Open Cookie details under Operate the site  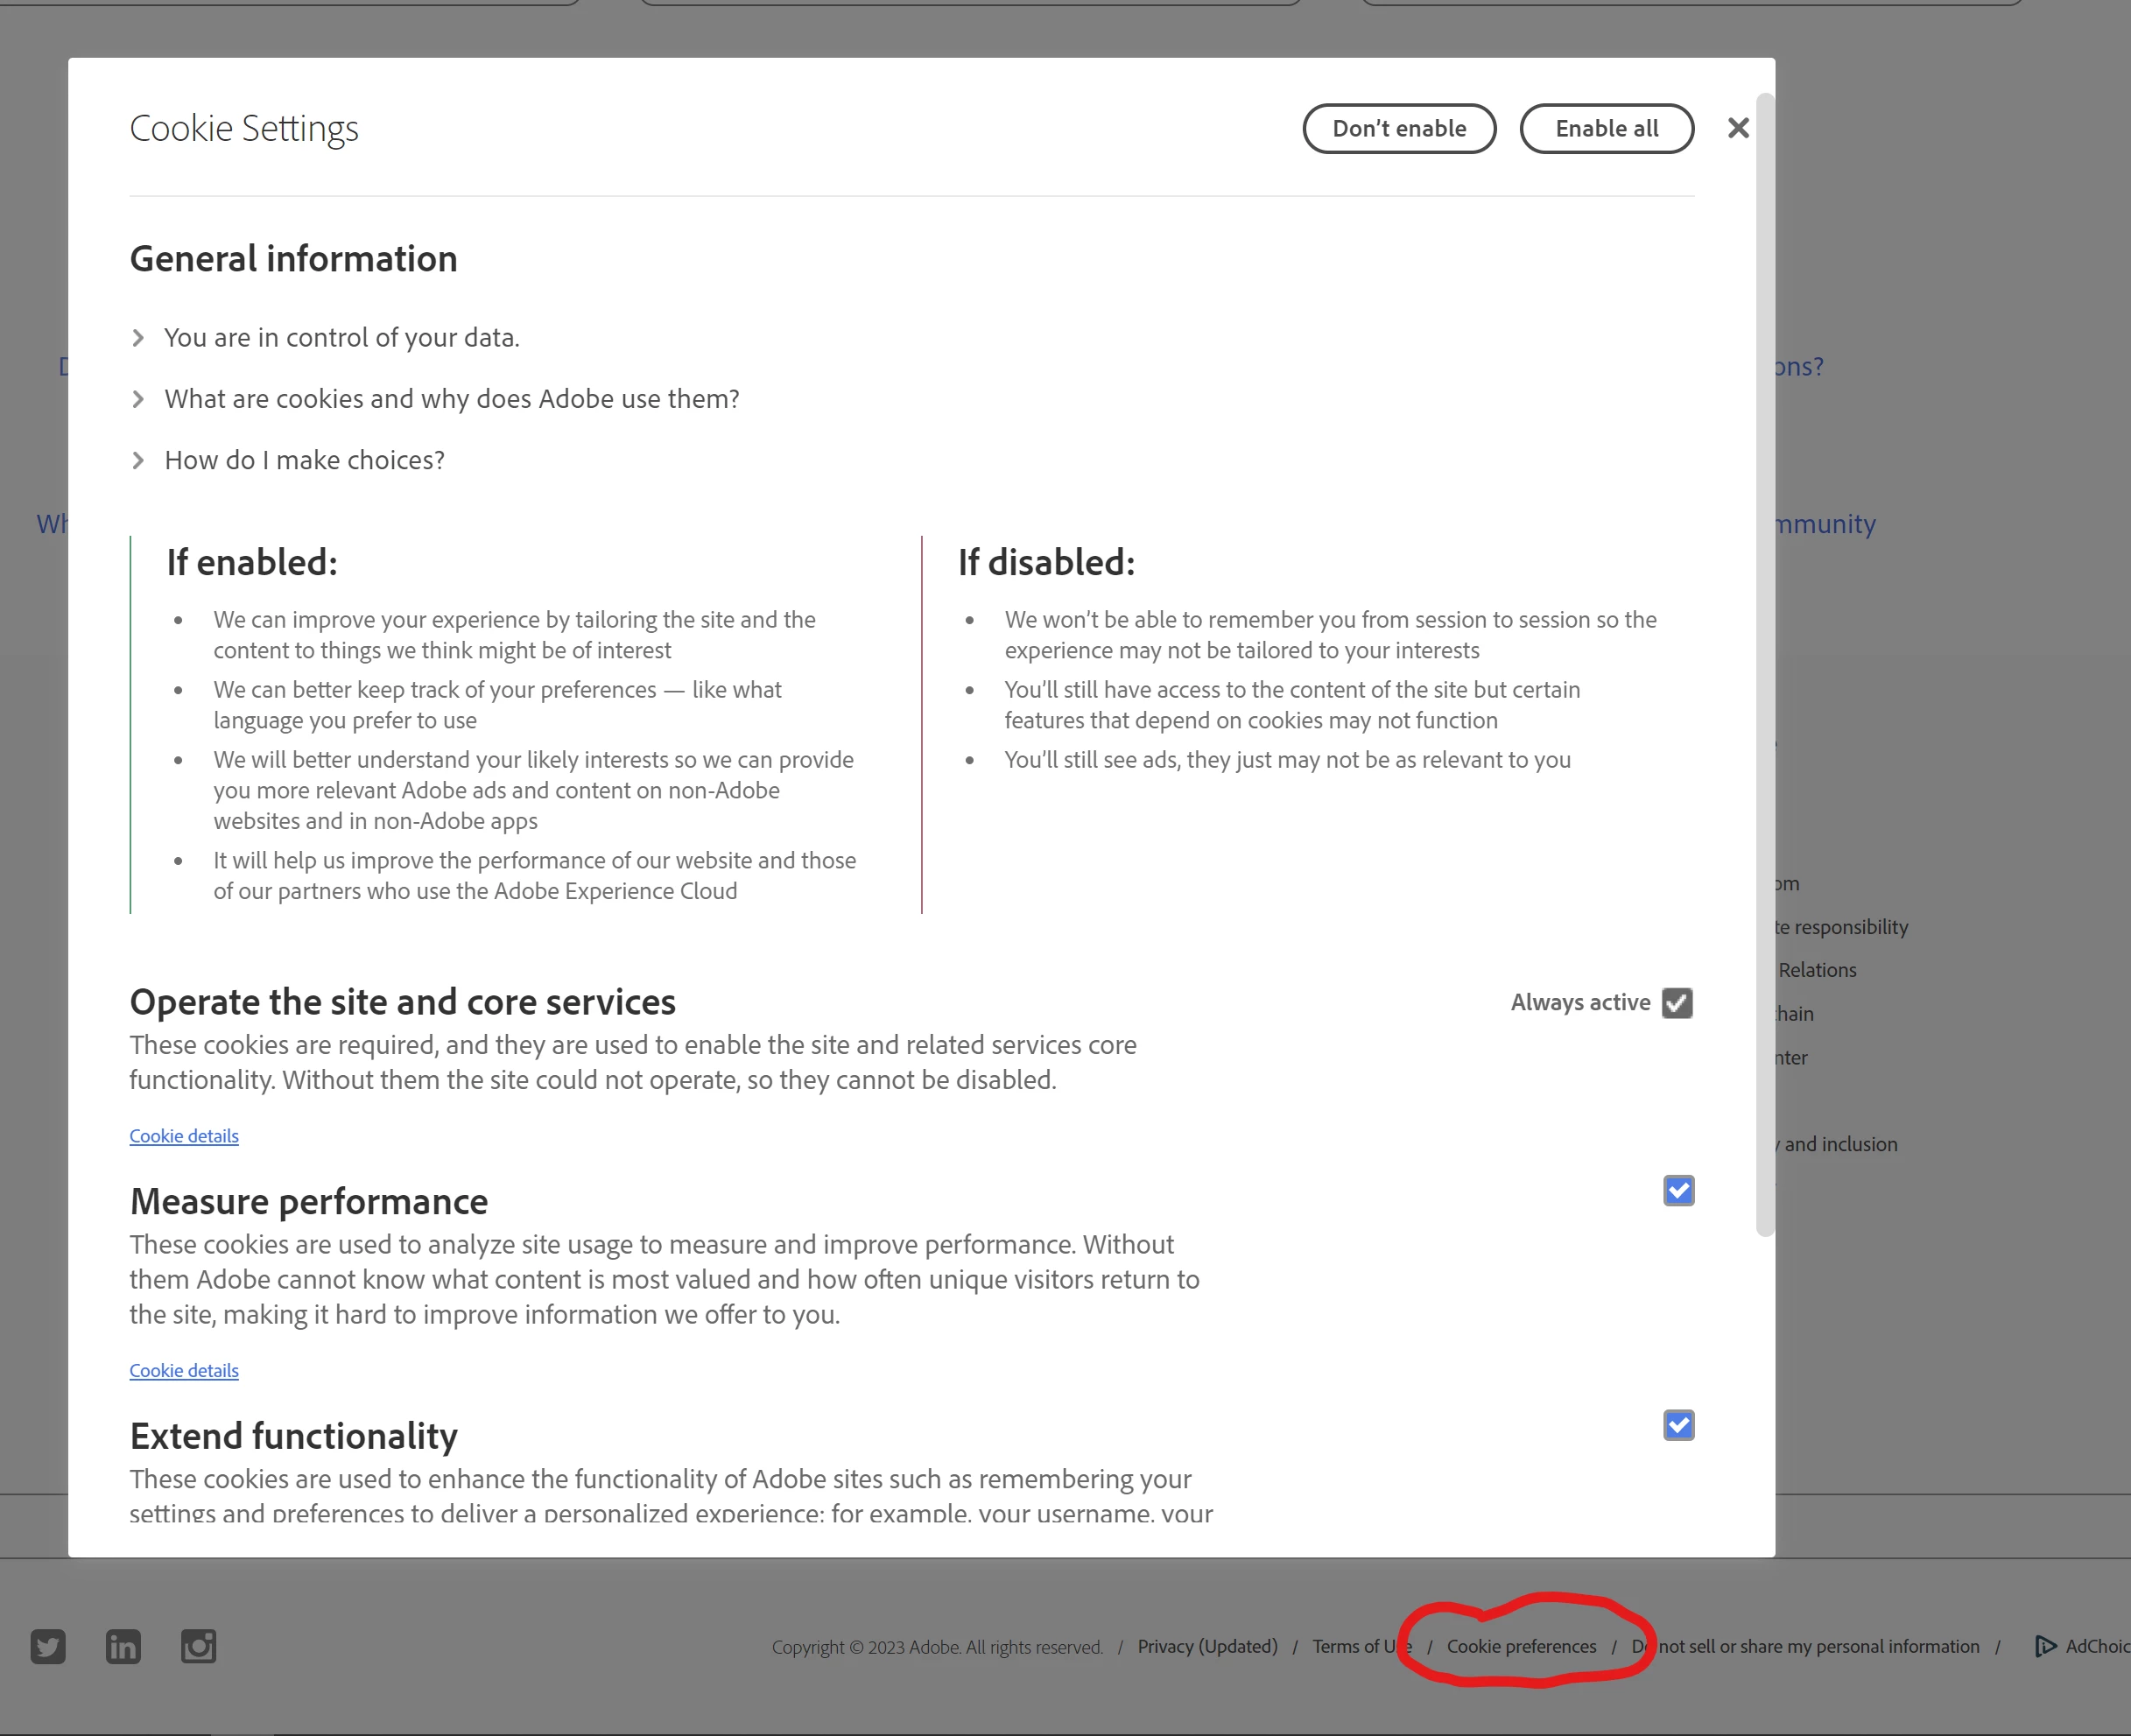[184, 1136]
